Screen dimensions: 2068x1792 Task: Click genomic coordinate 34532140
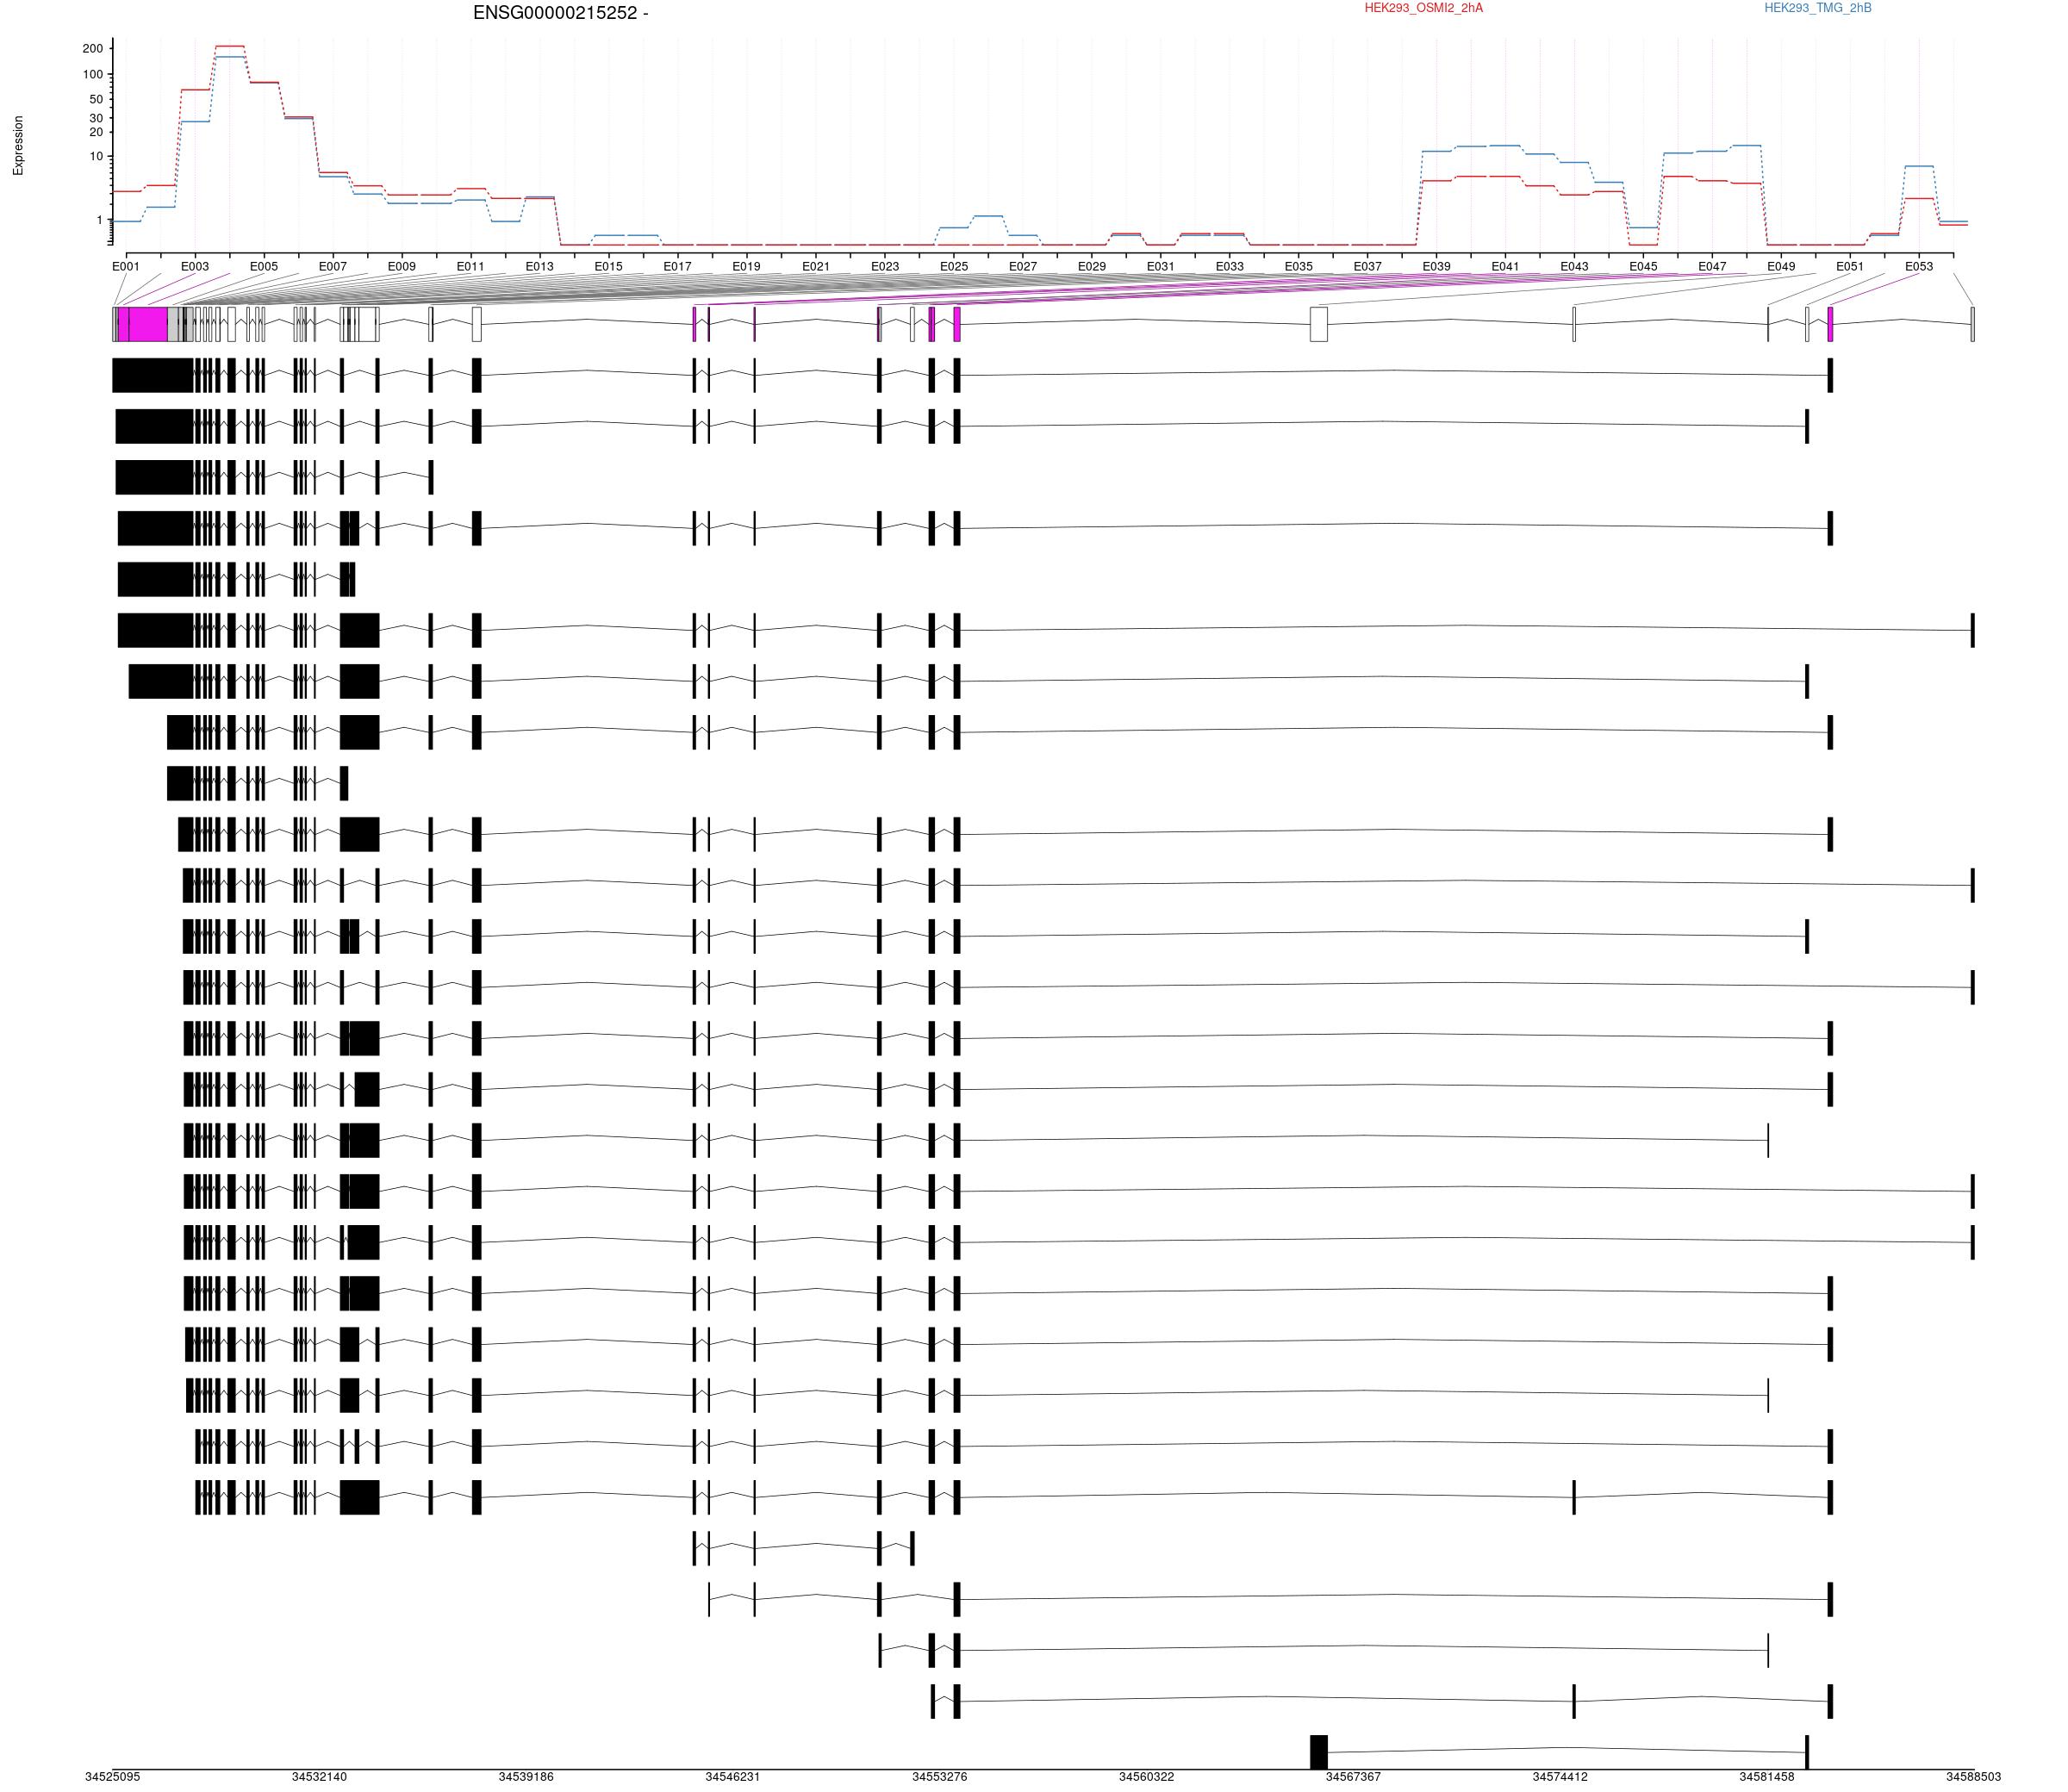320,1777
